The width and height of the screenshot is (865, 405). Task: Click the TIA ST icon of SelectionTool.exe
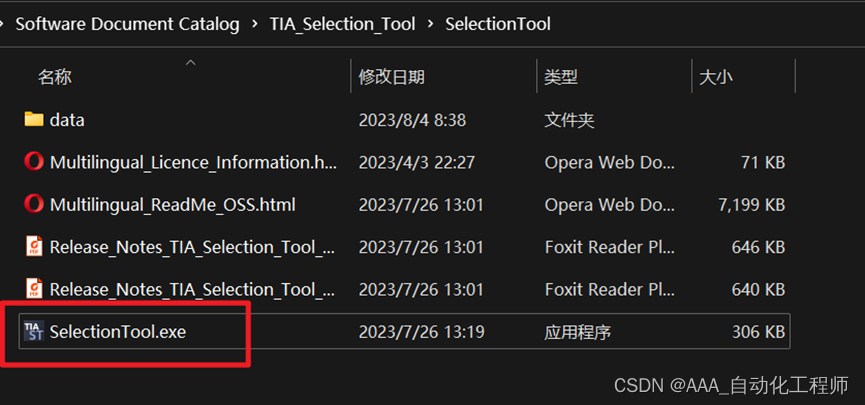click(x=34, y=331)
